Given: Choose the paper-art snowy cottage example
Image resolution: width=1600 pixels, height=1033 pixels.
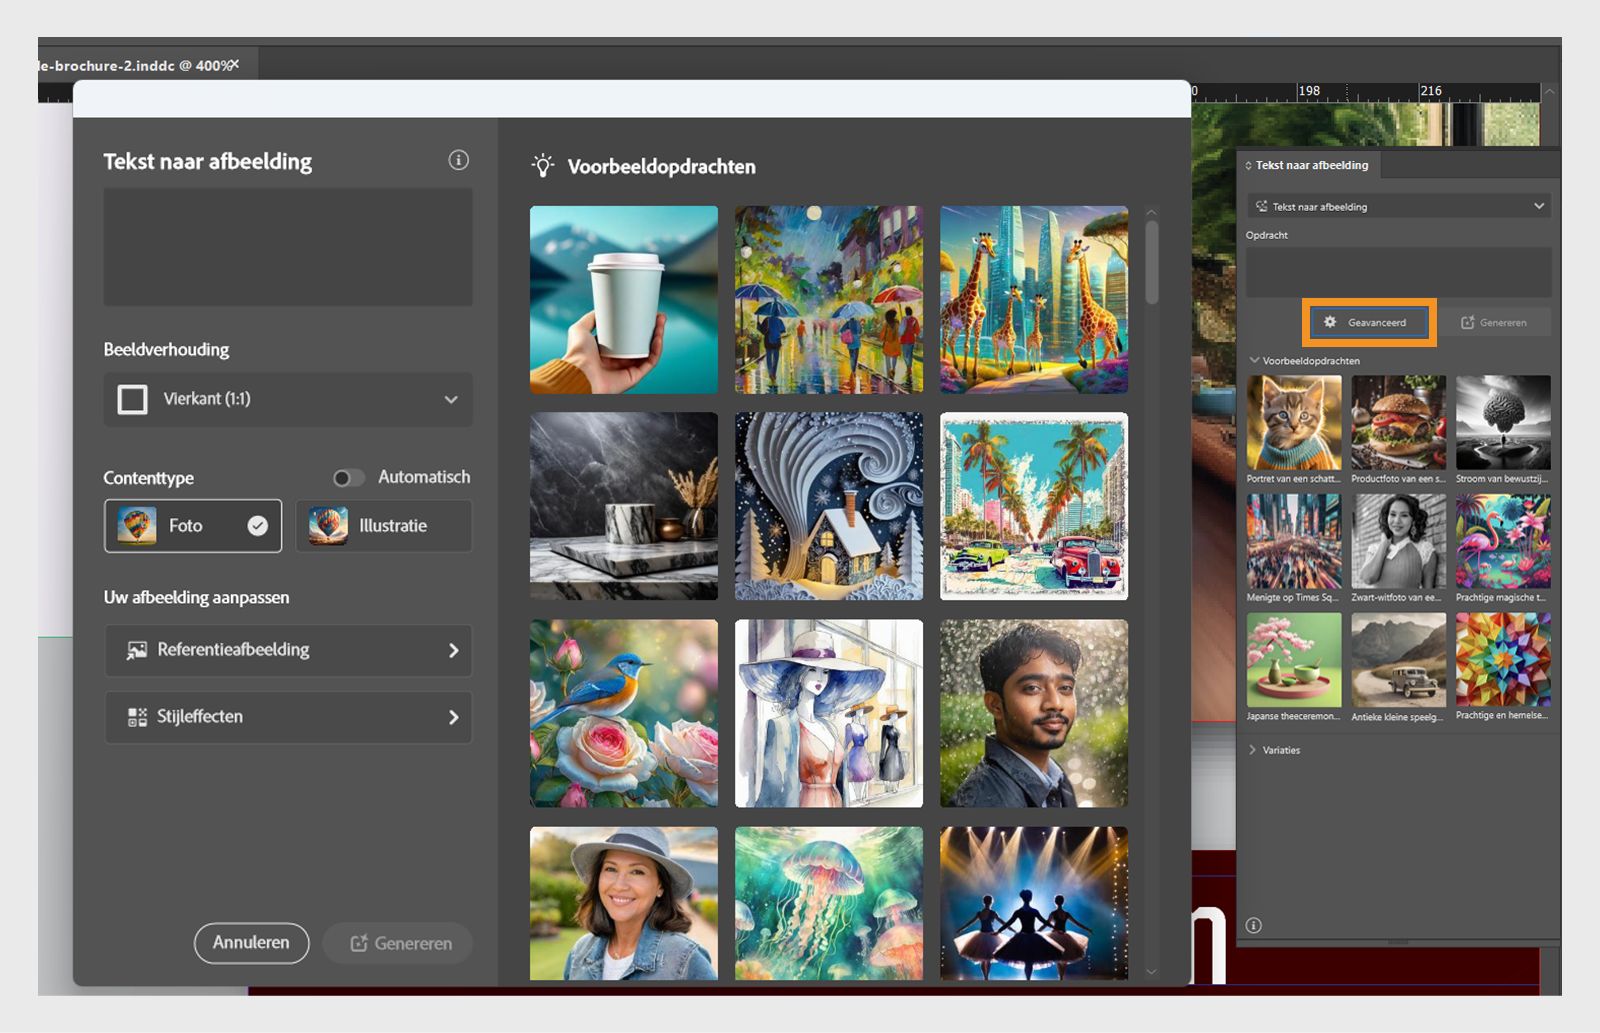Looking at the screenshot, I should 829,506.
